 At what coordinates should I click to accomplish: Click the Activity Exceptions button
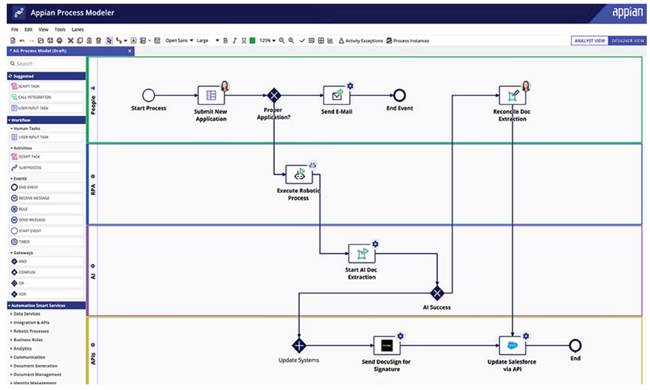coord(361,41)
